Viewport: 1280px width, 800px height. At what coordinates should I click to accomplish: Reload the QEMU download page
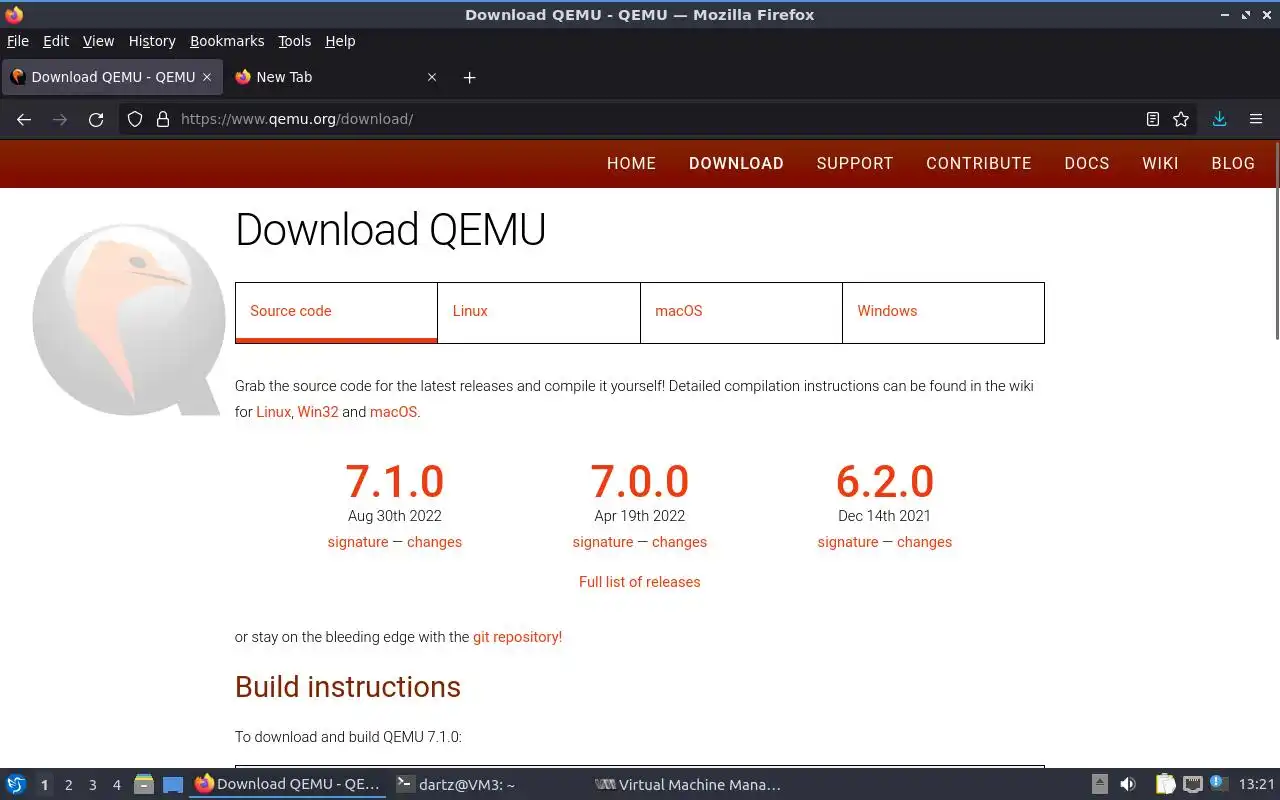click(x=96, y=119)
